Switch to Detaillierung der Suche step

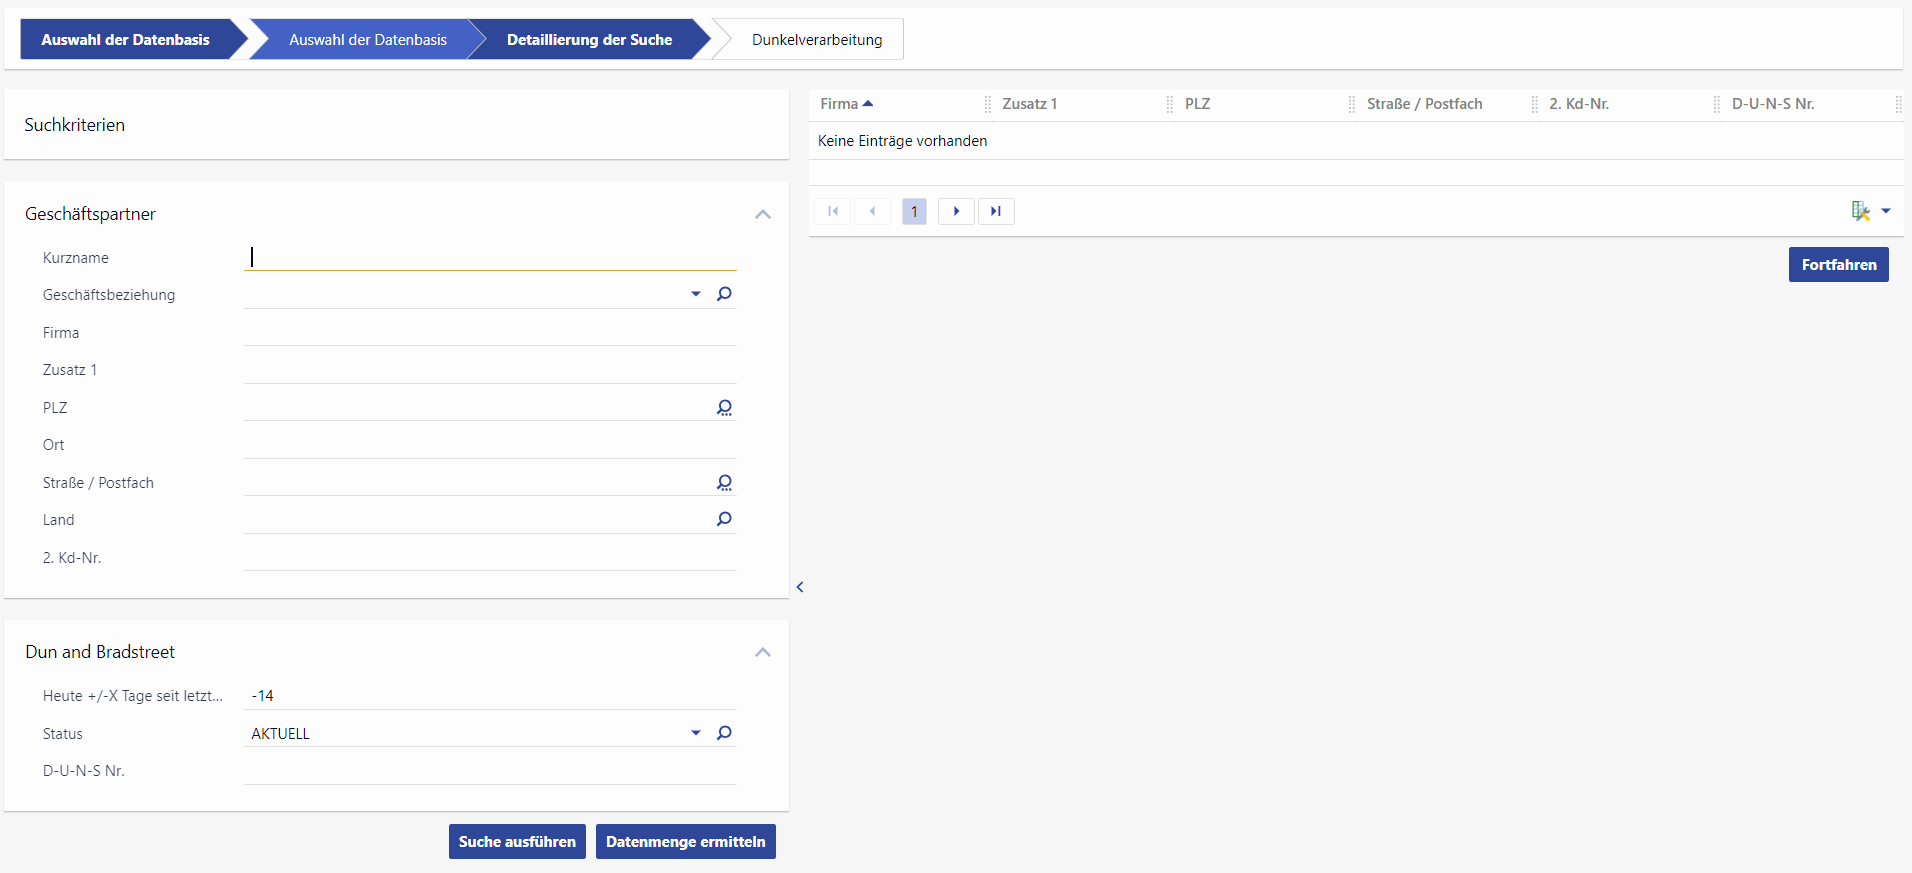pyautogui.click(x=589, y=40)
